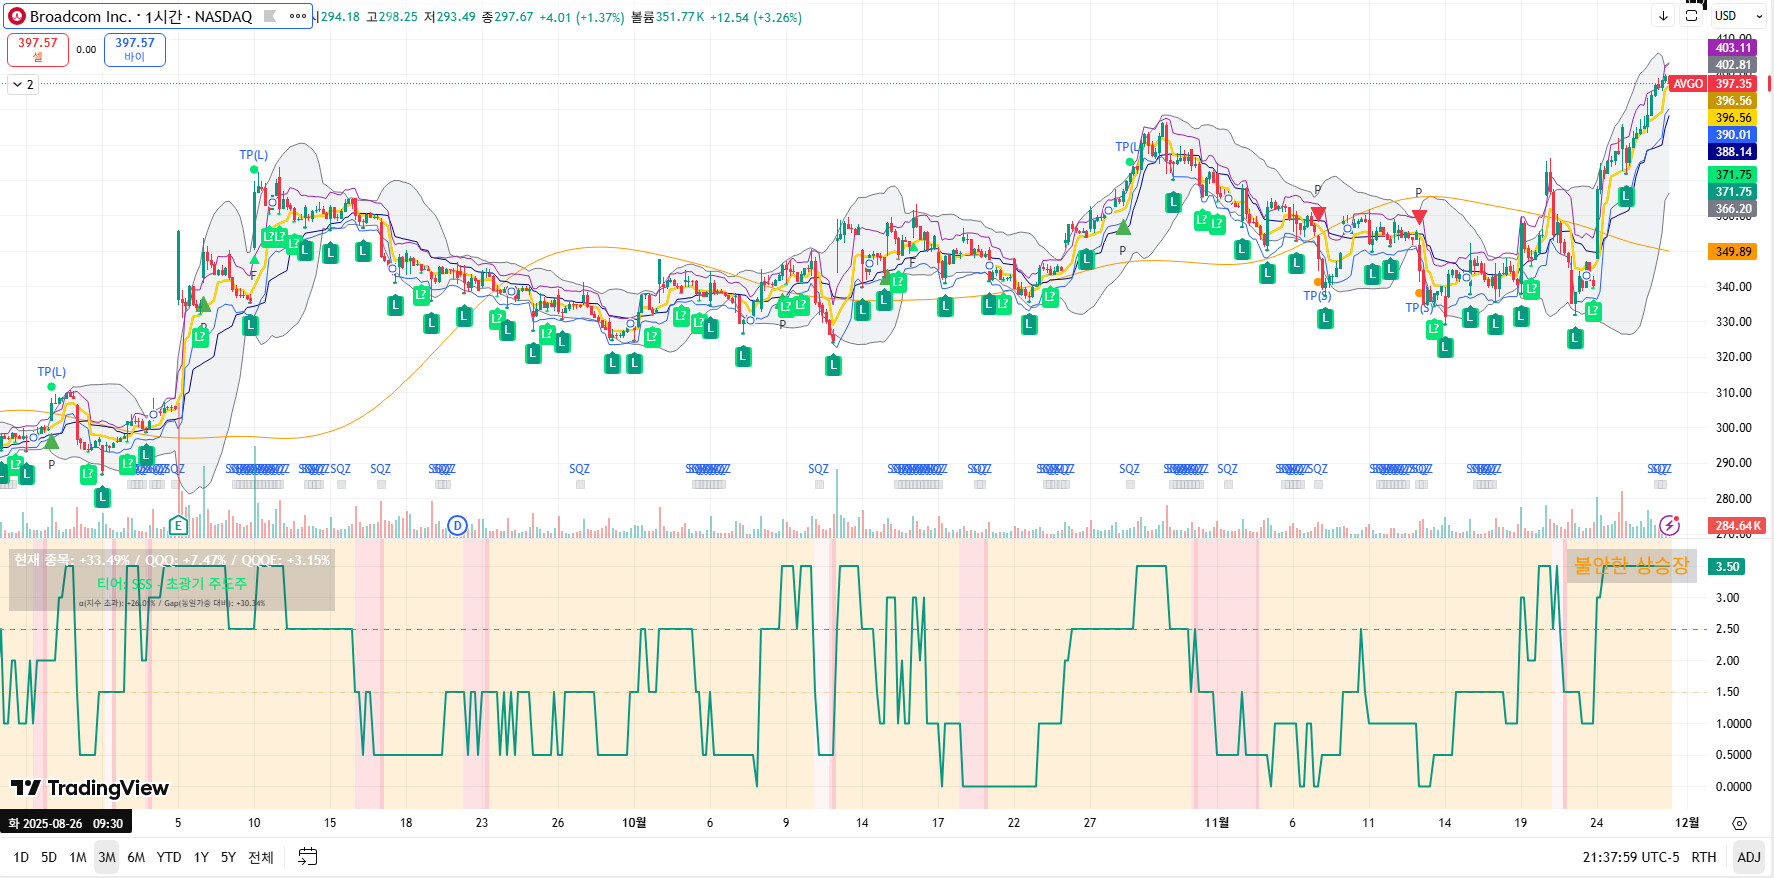Click the red AVGO price label
The image size is (1774, 878).
point(1688,84)
